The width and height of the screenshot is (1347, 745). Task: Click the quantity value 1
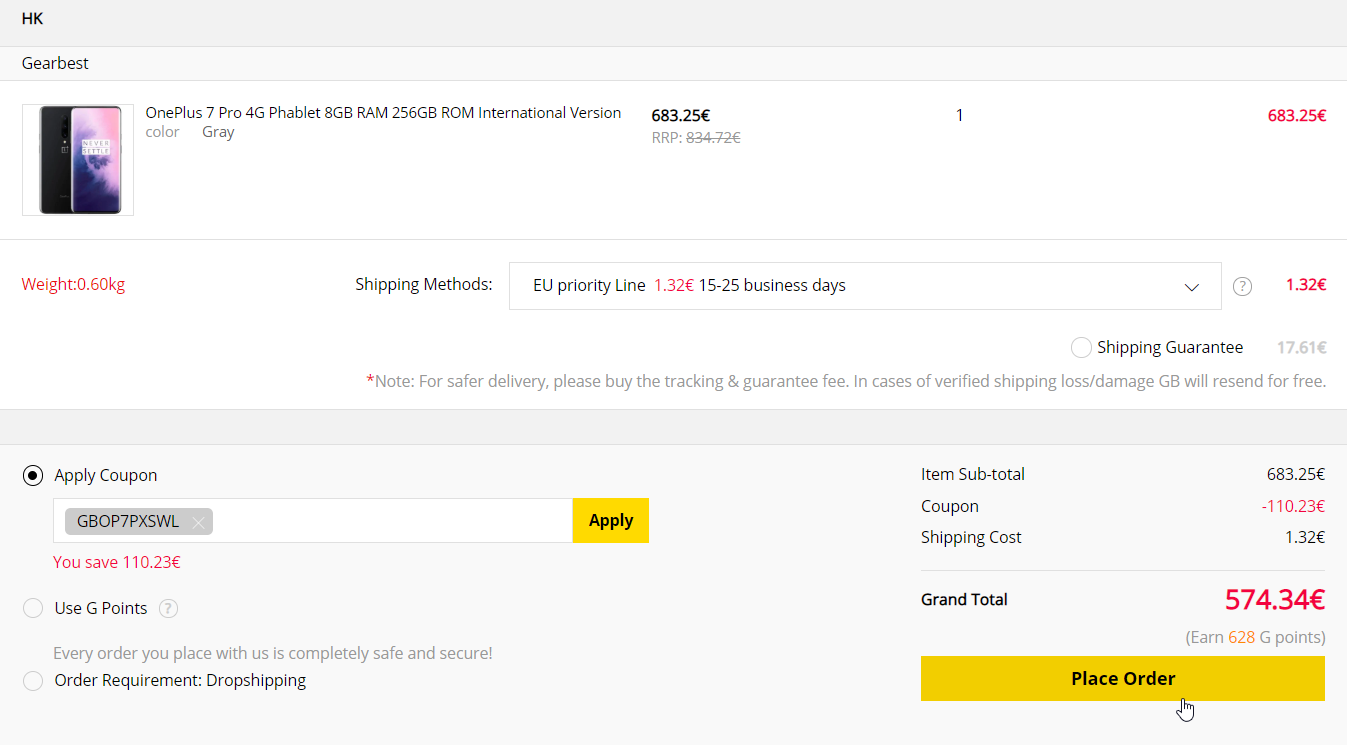959,115
